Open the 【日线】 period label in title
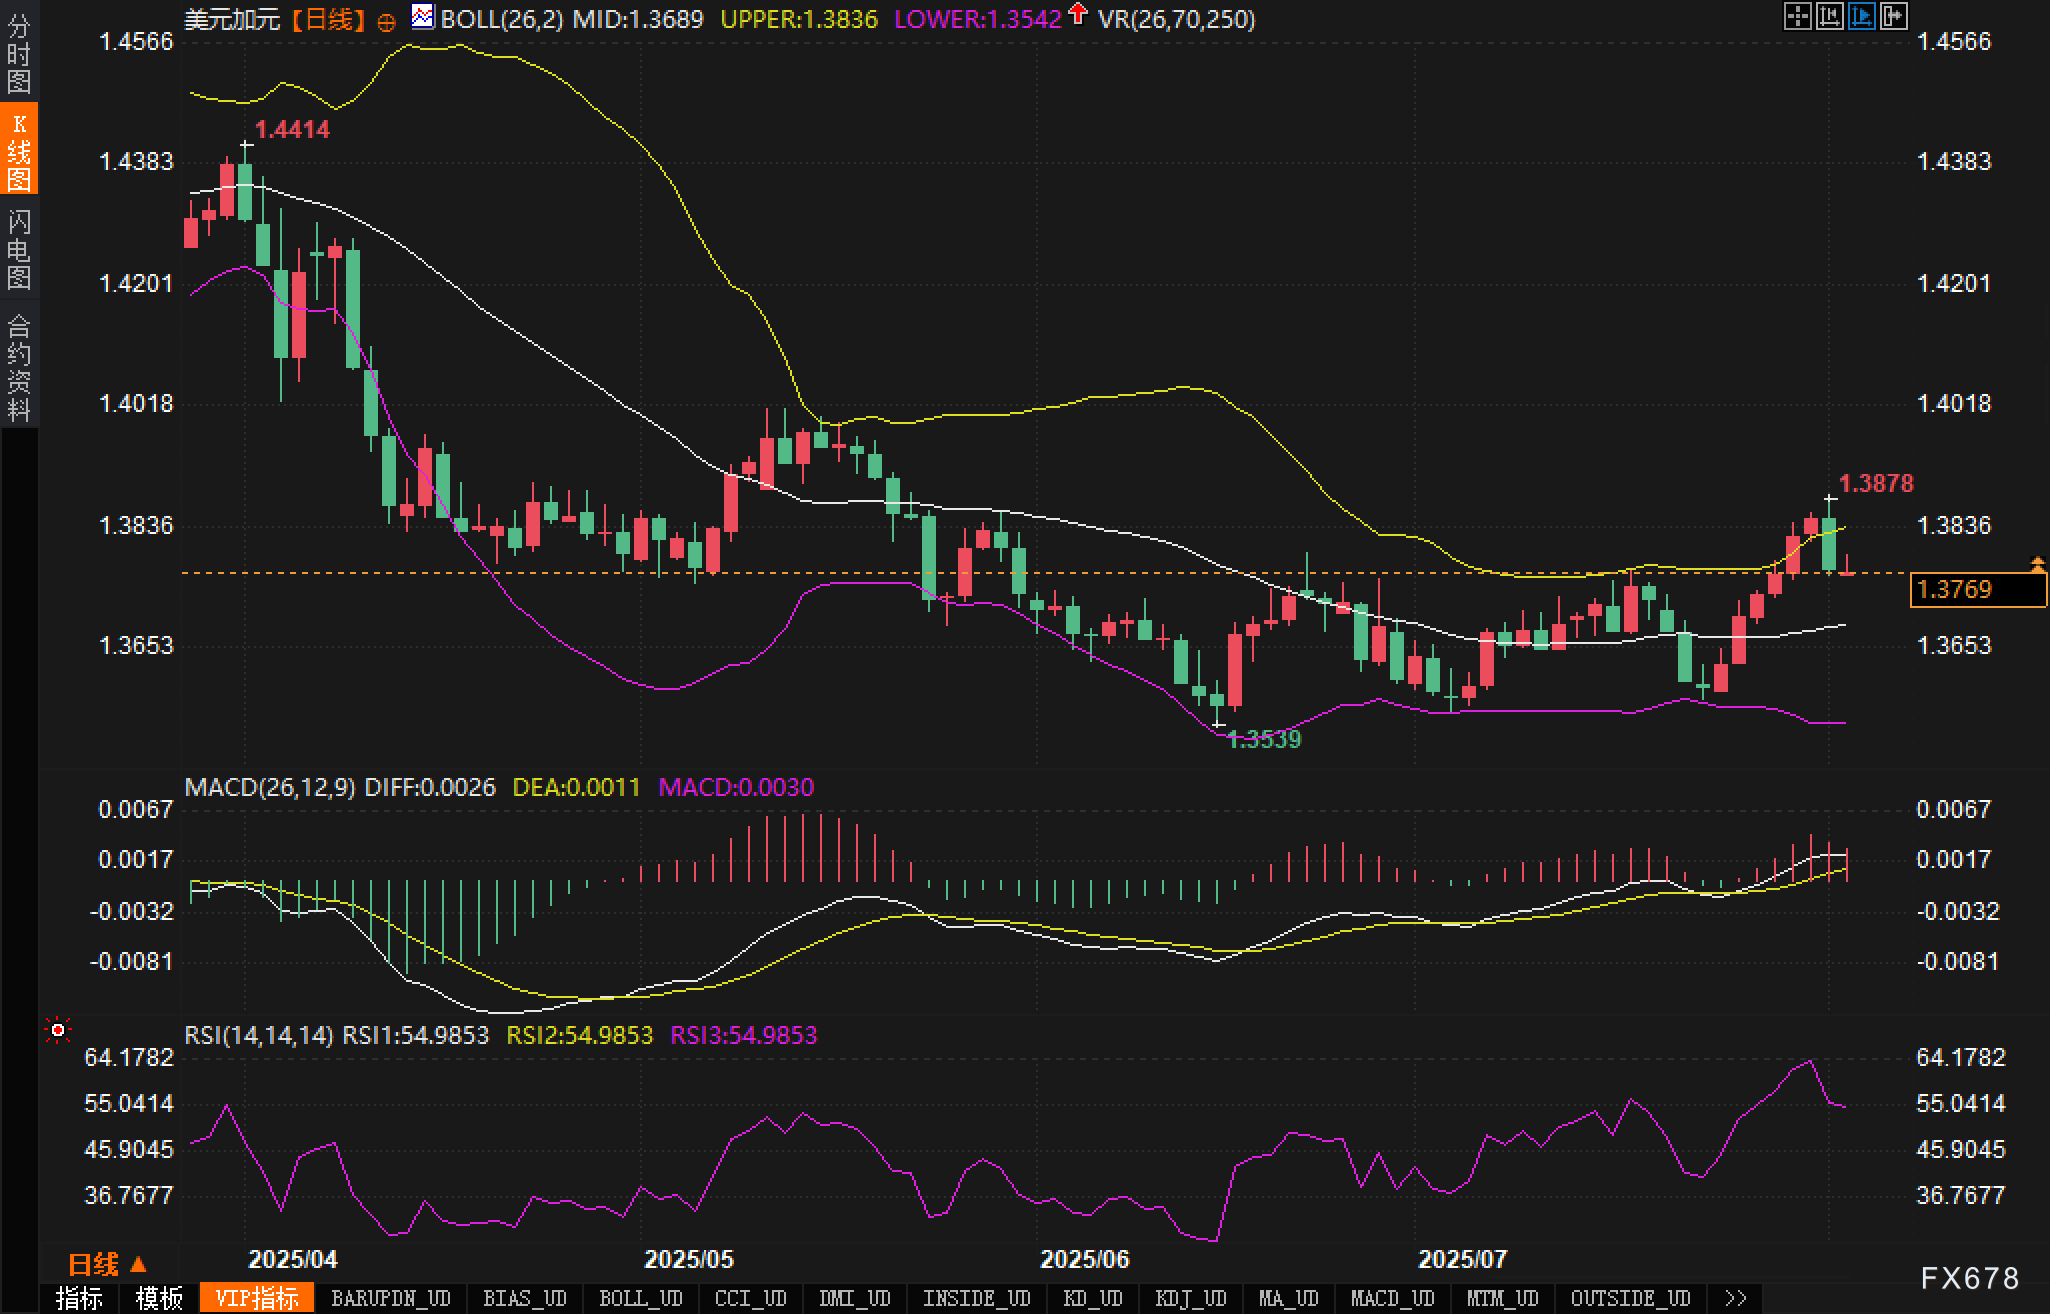The width and height of the screenshot is (2050, 1314). point(329,19)
